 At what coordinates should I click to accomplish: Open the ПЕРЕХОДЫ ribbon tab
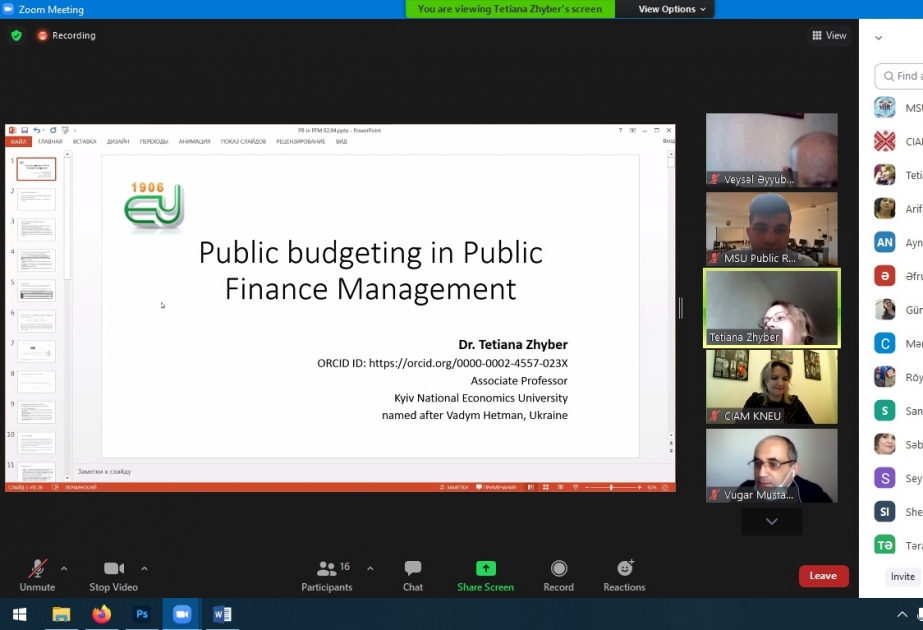tap(154, 141)
